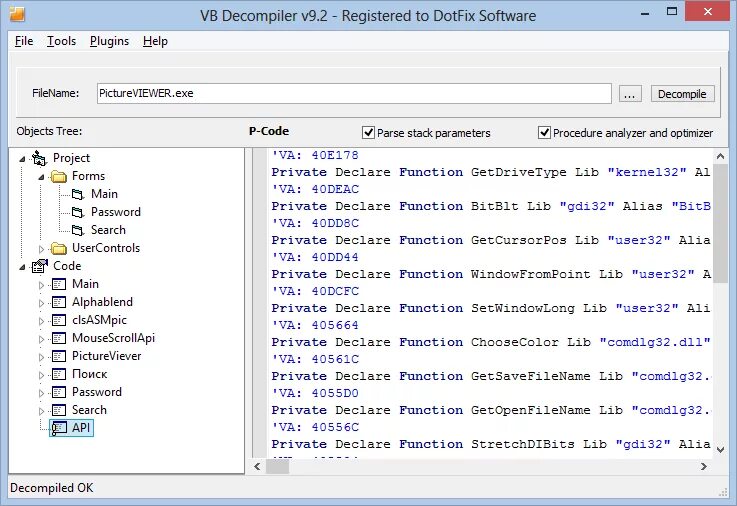Select the UserControls folder icon
737x506 pixels.
(x=59, y=248)
